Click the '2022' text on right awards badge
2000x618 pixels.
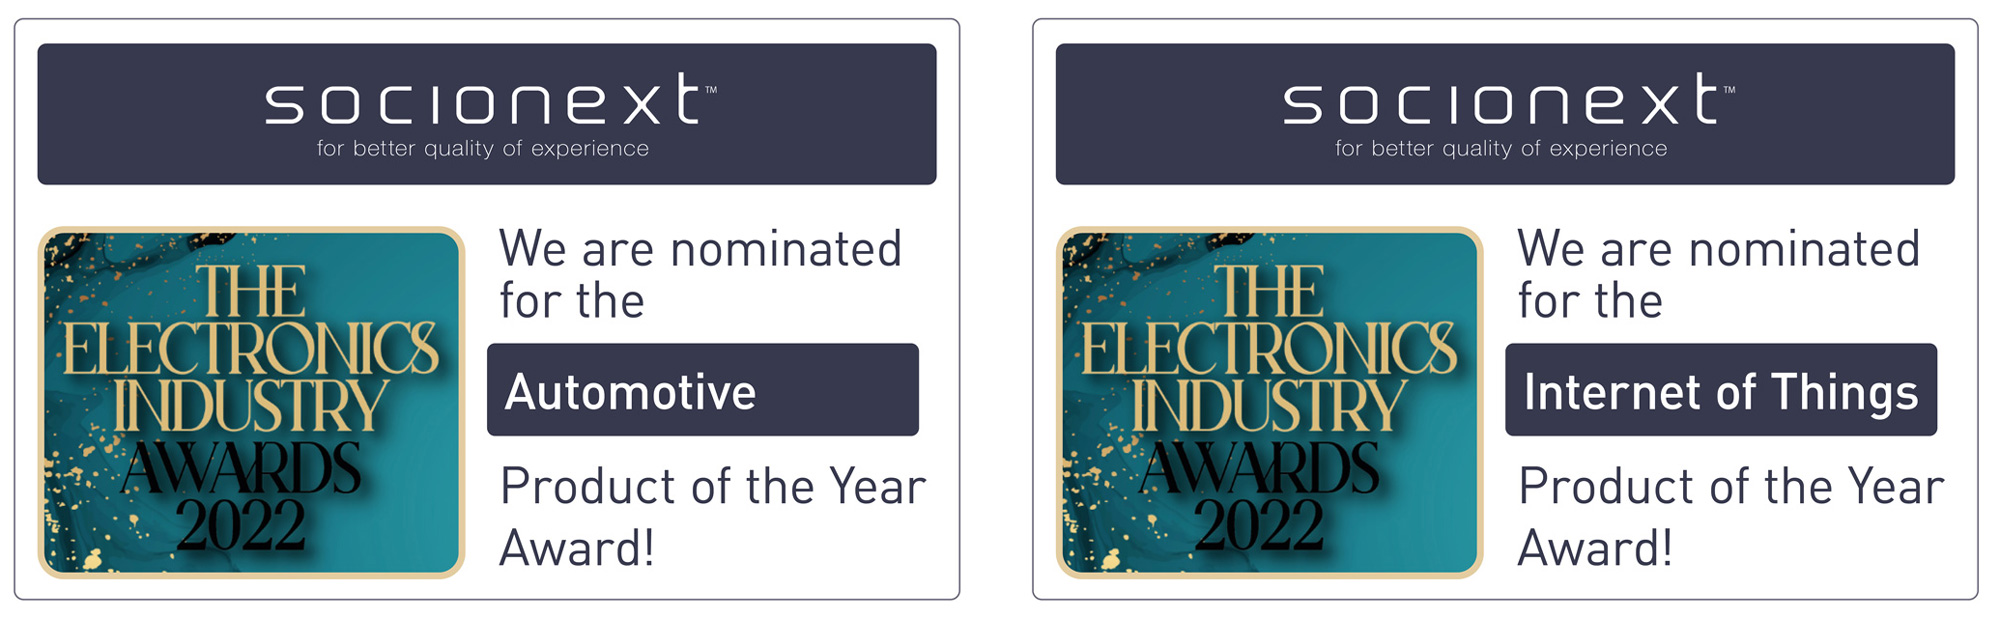pos(1259,526)
